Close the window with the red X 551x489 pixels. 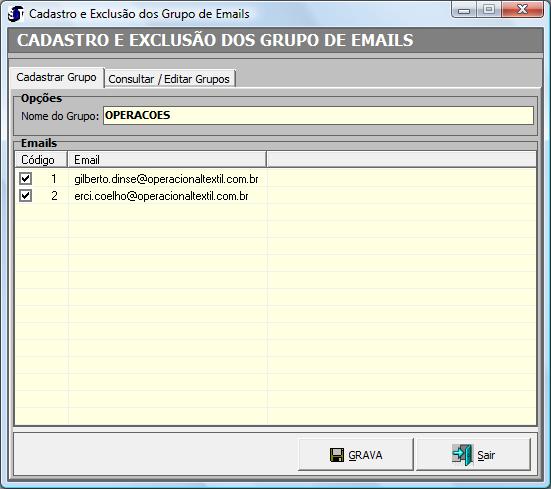click(523, 10)
